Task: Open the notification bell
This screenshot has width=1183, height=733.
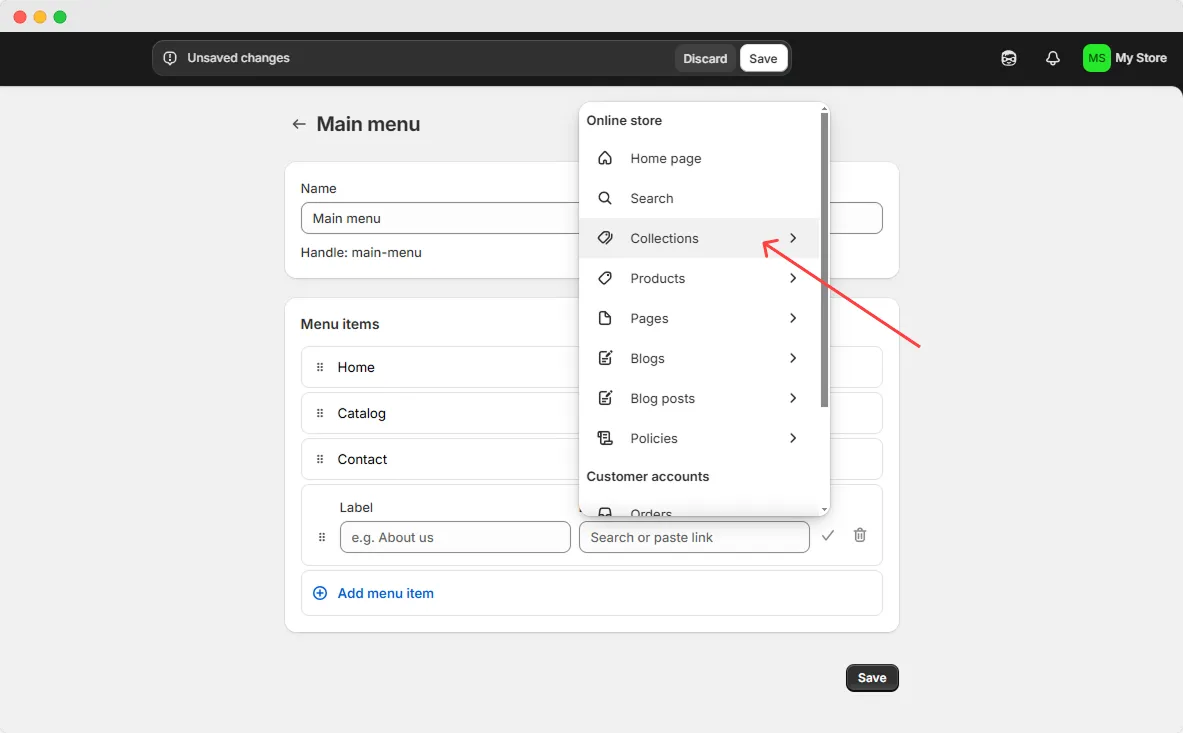Action: (x=1052, y=58)
